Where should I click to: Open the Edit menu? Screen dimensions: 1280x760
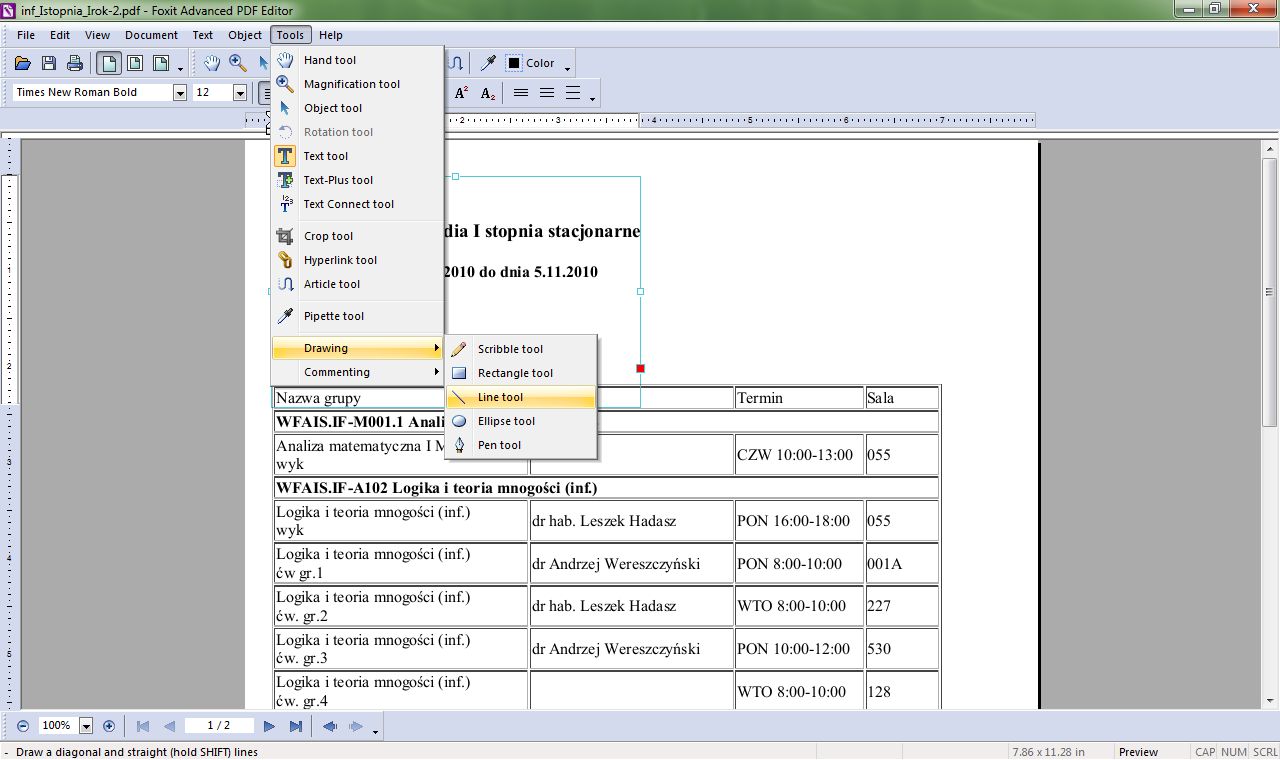(x=60, y=35)
